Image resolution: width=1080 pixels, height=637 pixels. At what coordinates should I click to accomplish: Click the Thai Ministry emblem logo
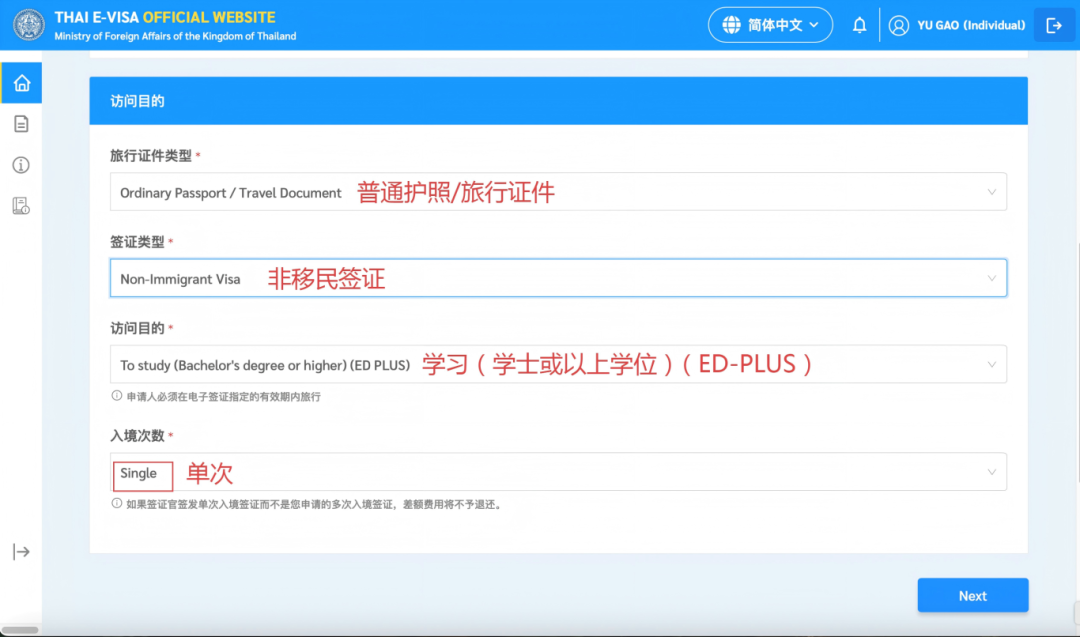(28, 26)
